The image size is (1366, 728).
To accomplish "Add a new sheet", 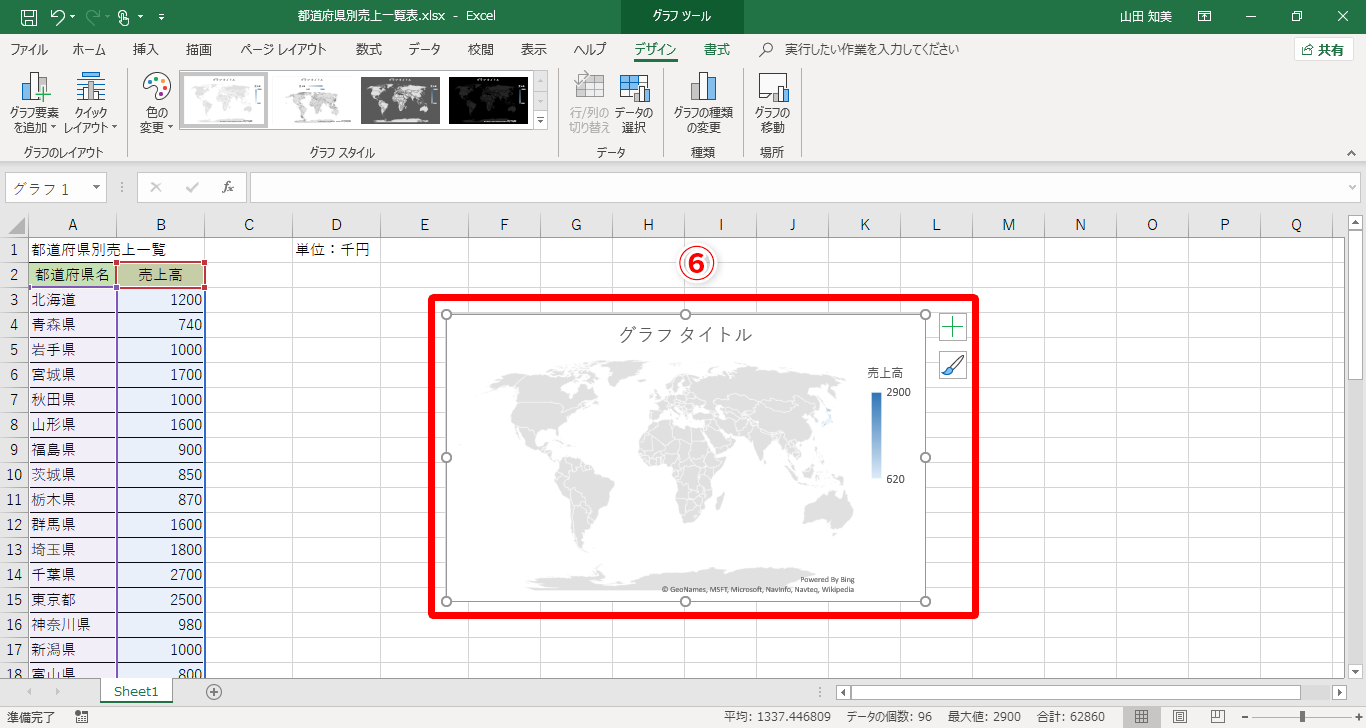I will coord(213,691).
